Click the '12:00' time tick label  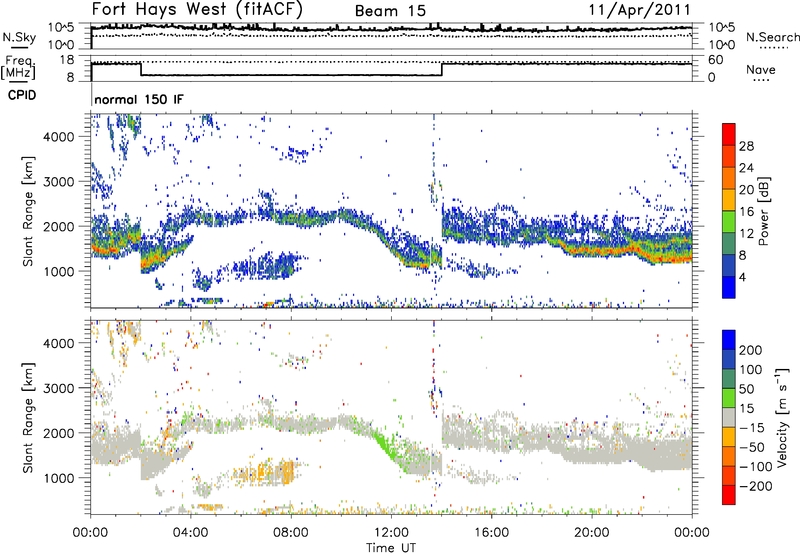coord(391,533)
